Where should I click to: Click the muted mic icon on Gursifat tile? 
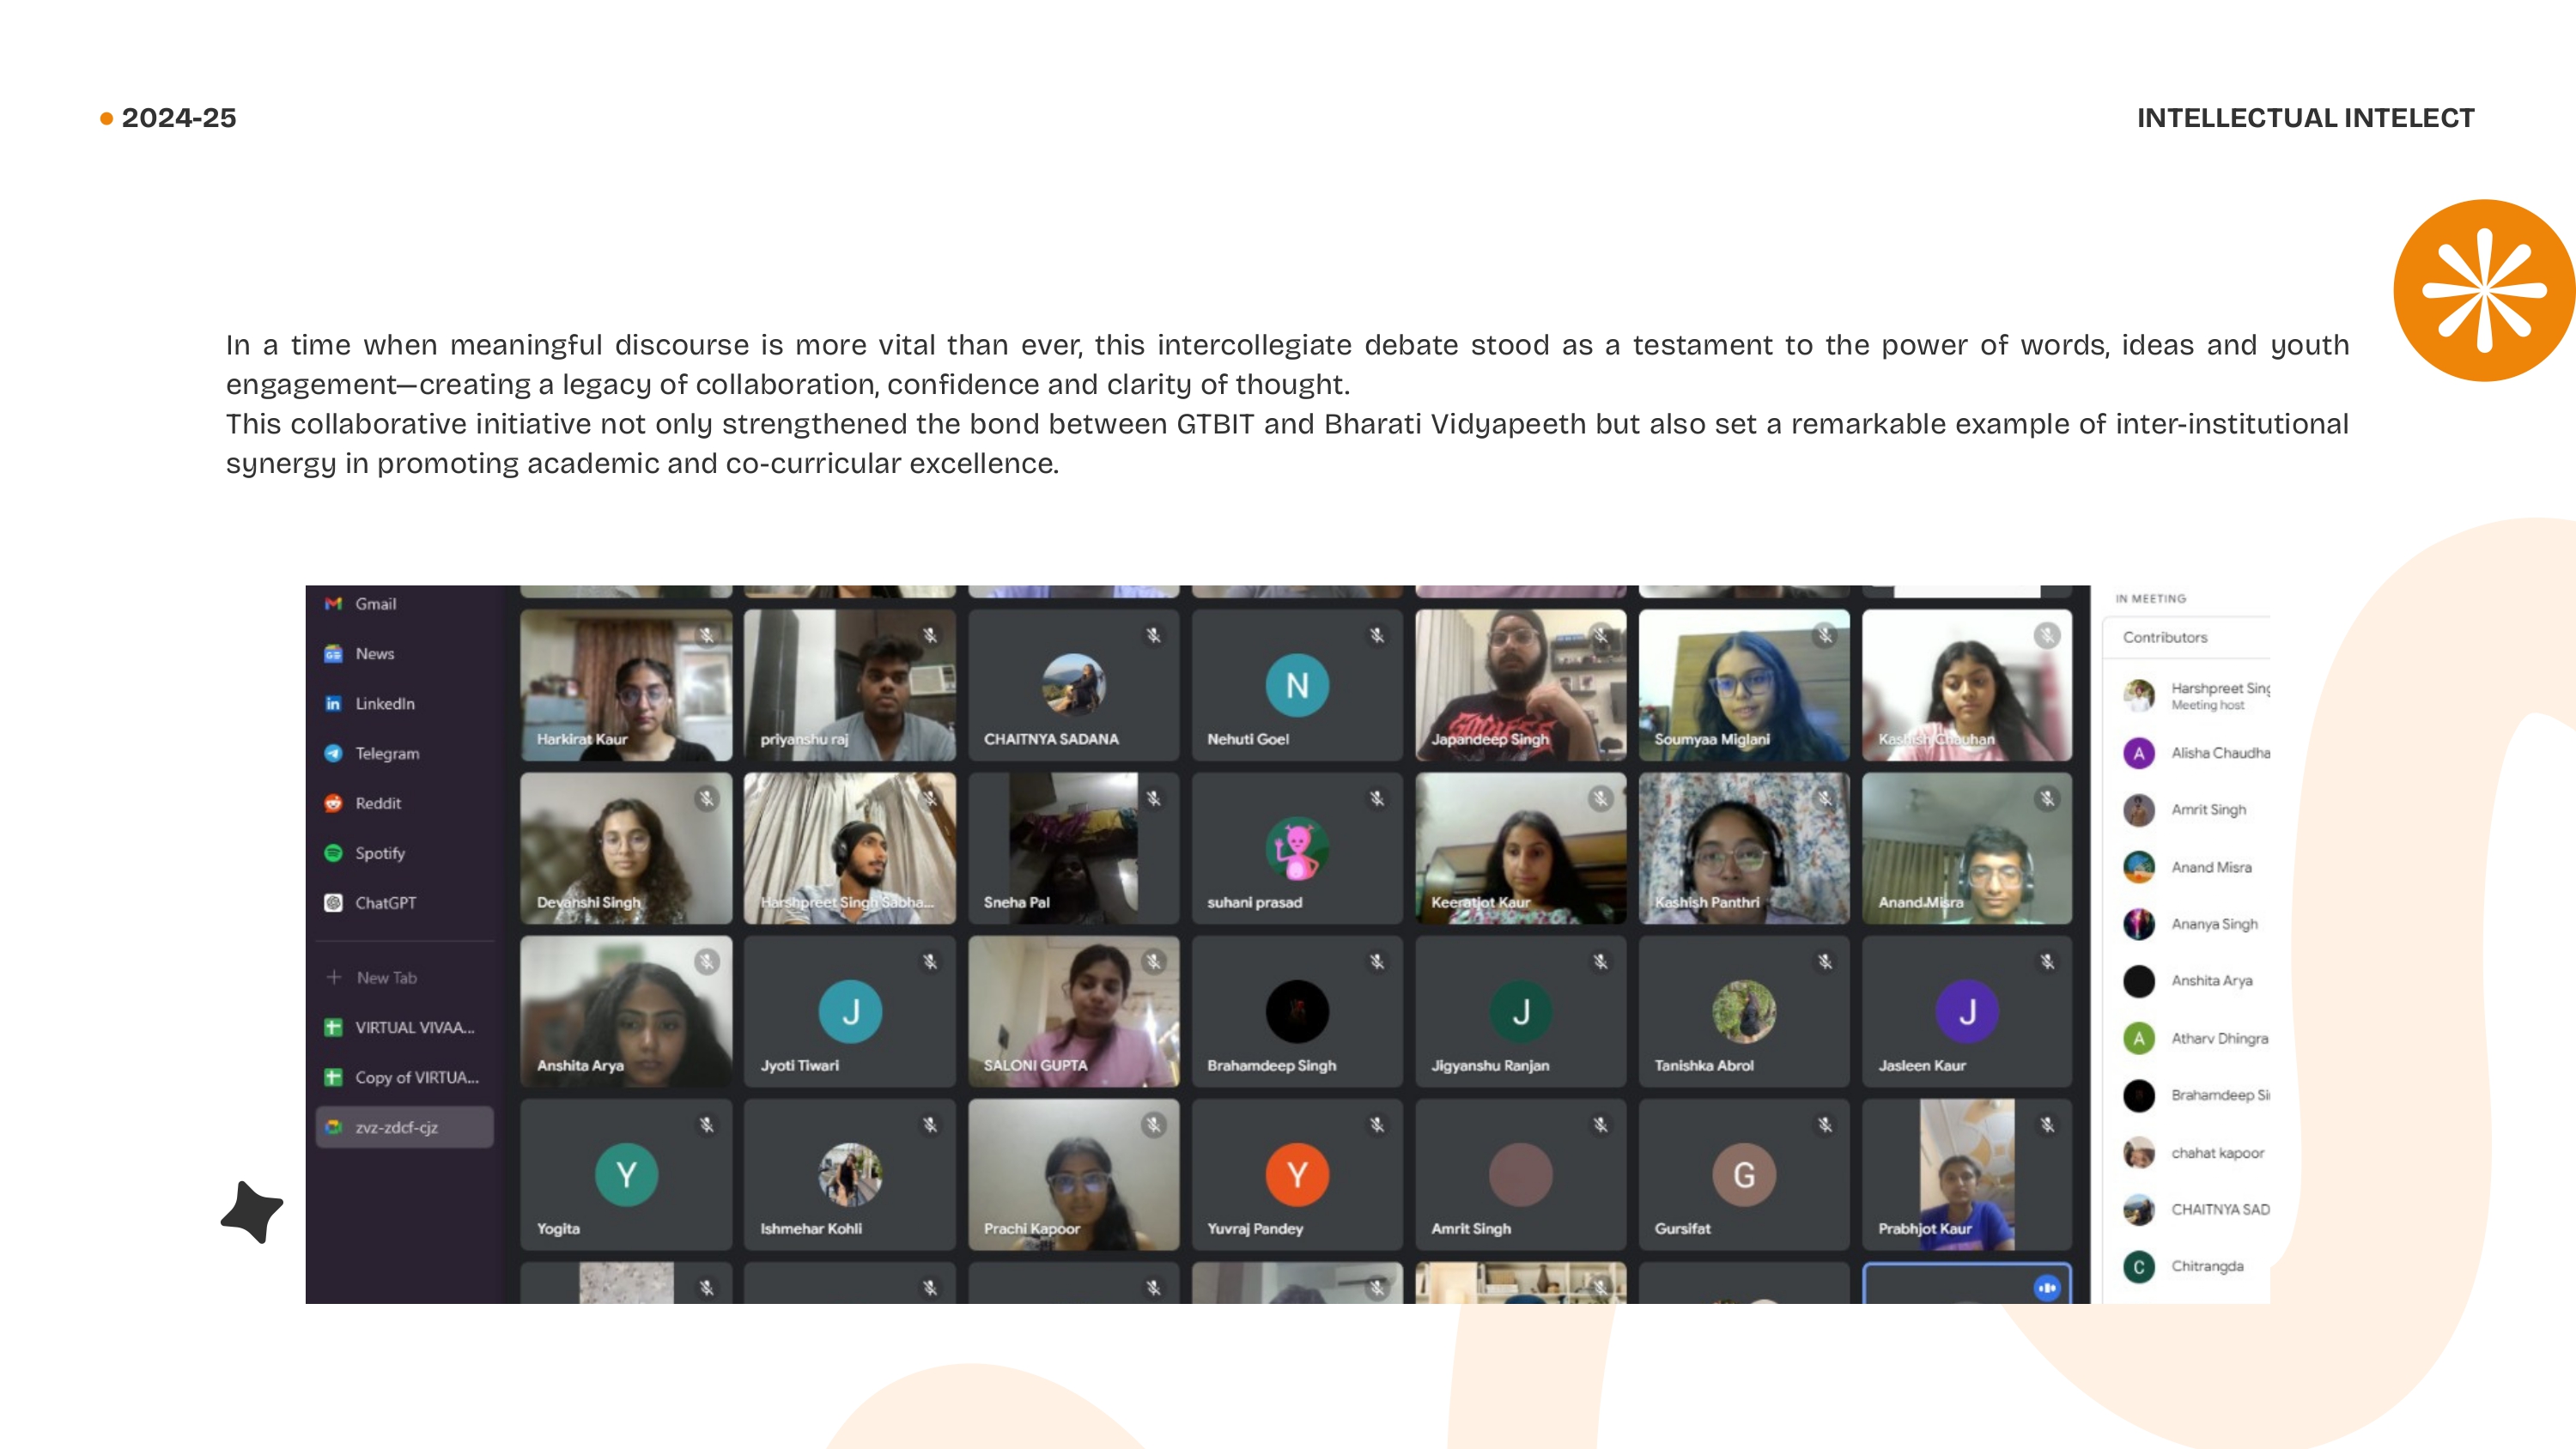1825,1125
